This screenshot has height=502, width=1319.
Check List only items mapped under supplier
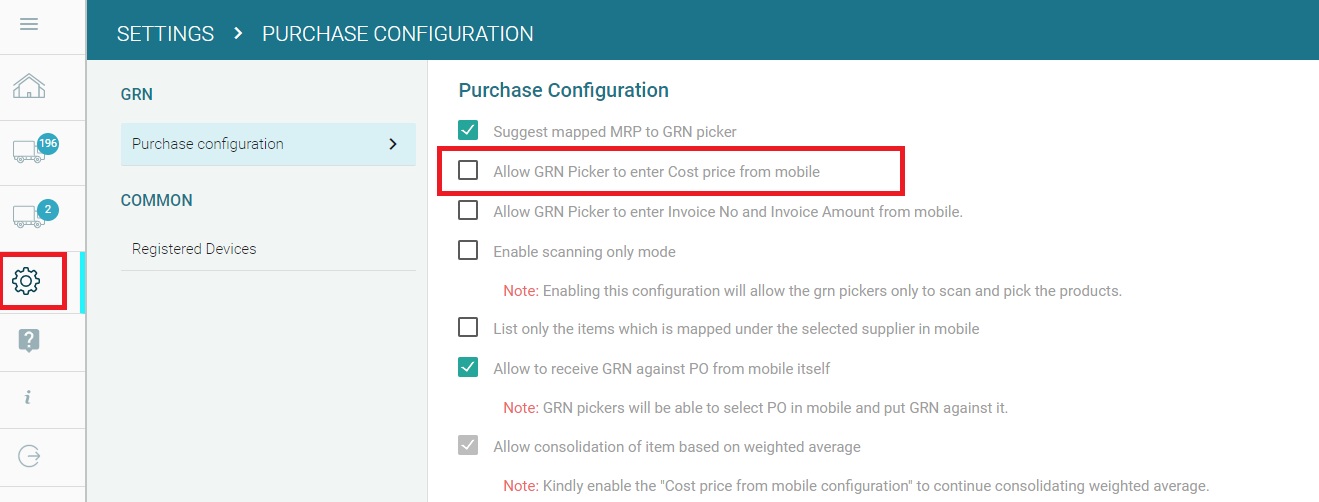[468, 328]
